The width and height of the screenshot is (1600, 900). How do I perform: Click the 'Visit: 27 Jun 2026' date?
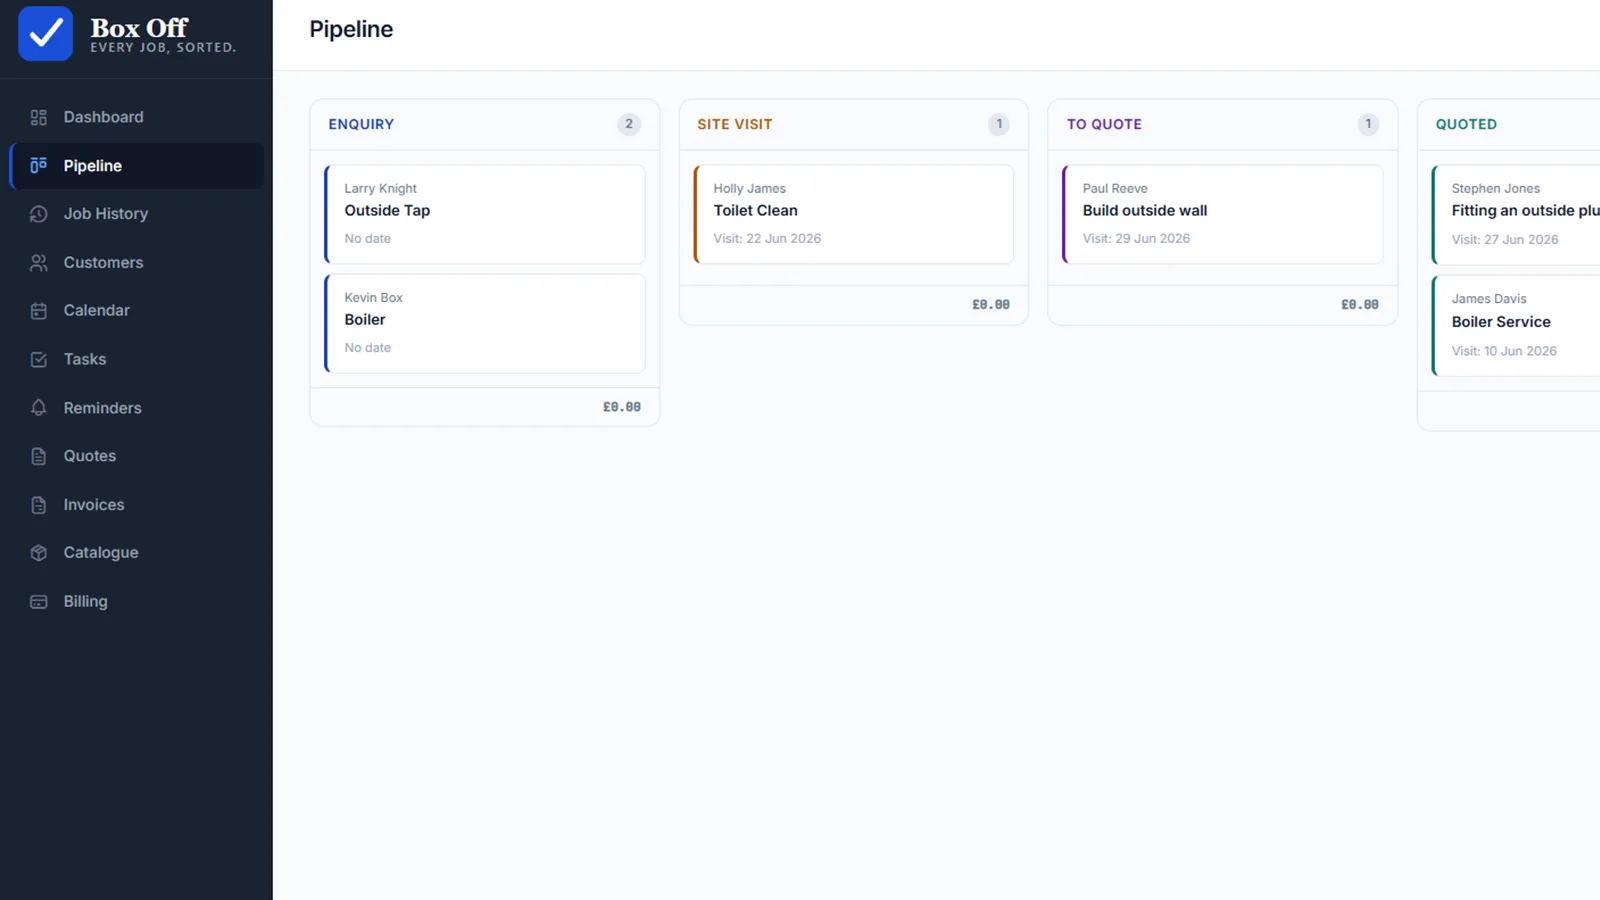click(1505, 239)
